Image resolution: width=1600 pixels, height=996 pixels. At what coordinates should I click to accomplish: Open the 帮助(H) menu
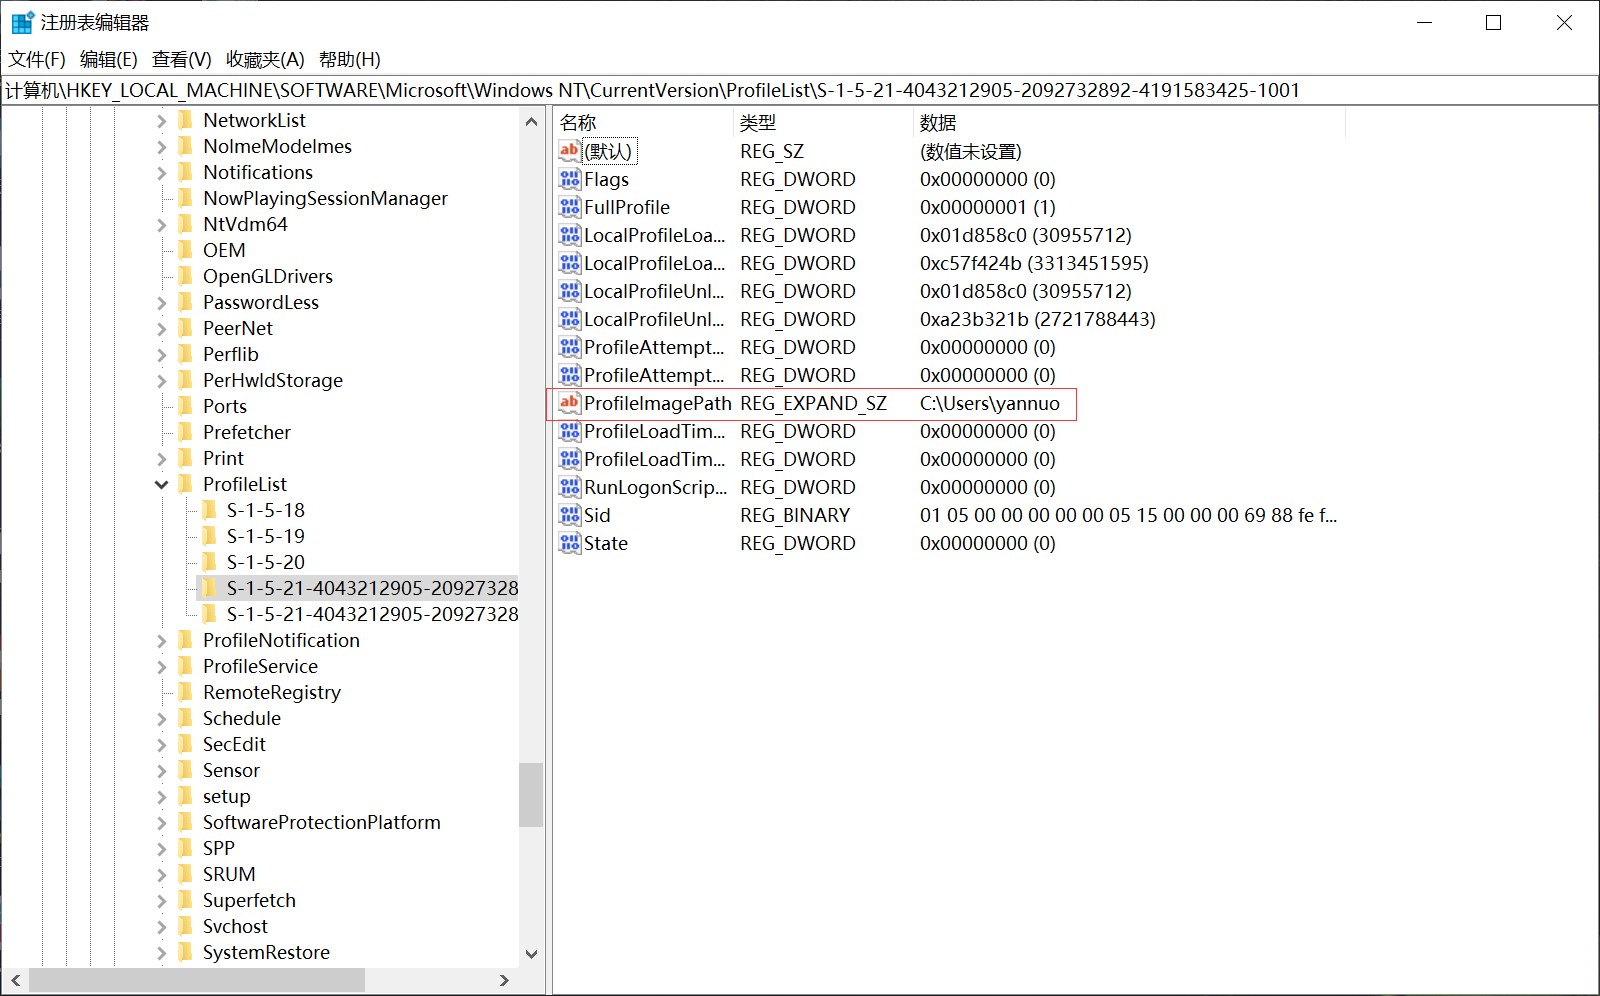click(x=349, y=59)
